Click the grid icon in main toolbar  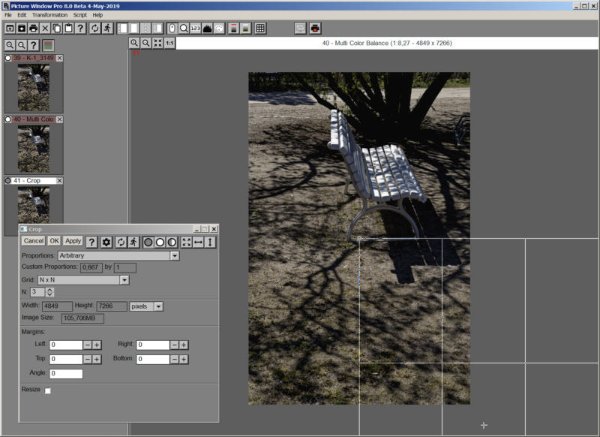pyautogui.click(x=260, y=28)
